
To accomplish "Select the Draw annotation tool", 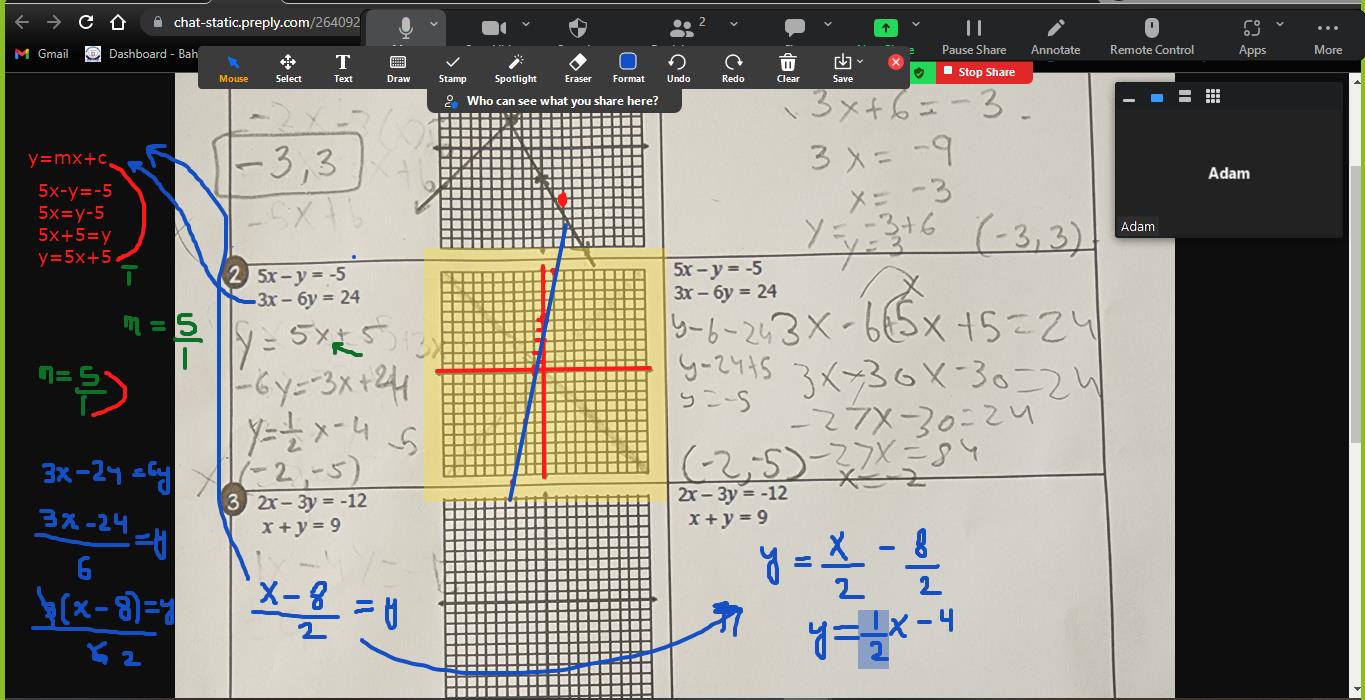I will coord(398,67).
